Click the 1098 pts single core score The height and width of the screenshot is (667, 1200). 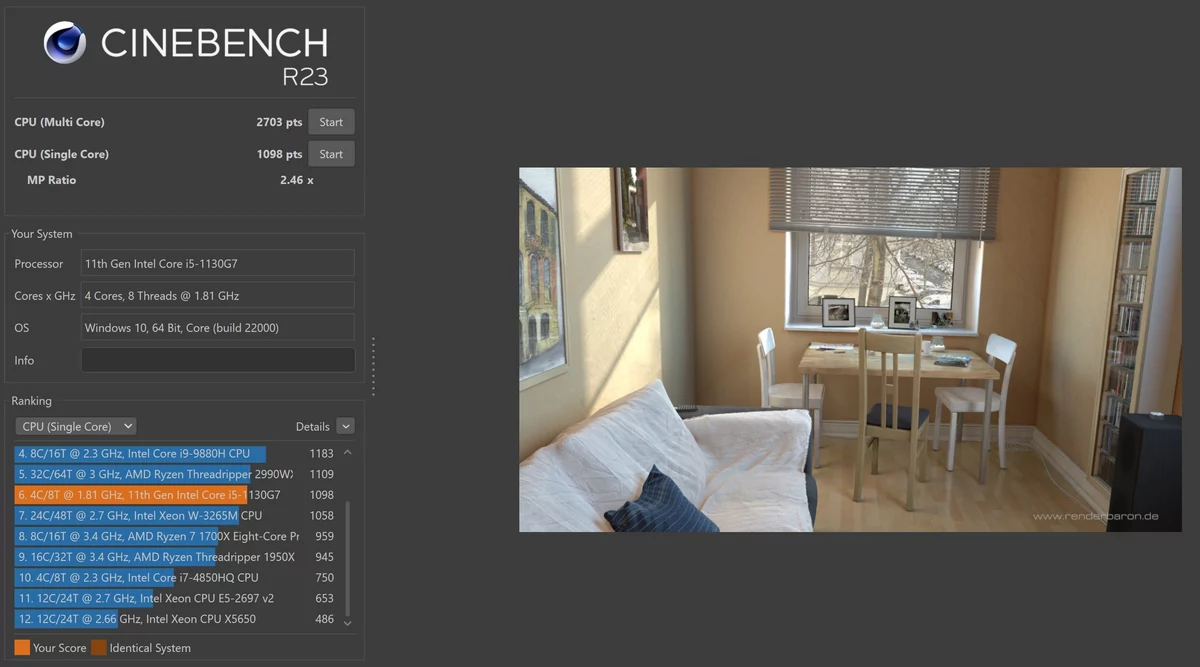279,154
